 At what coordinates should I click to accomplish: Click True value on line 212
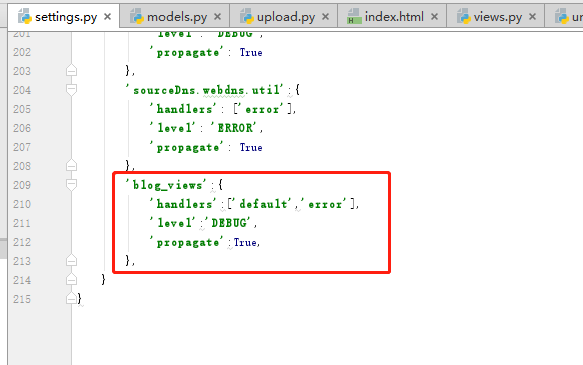point(245,243)
